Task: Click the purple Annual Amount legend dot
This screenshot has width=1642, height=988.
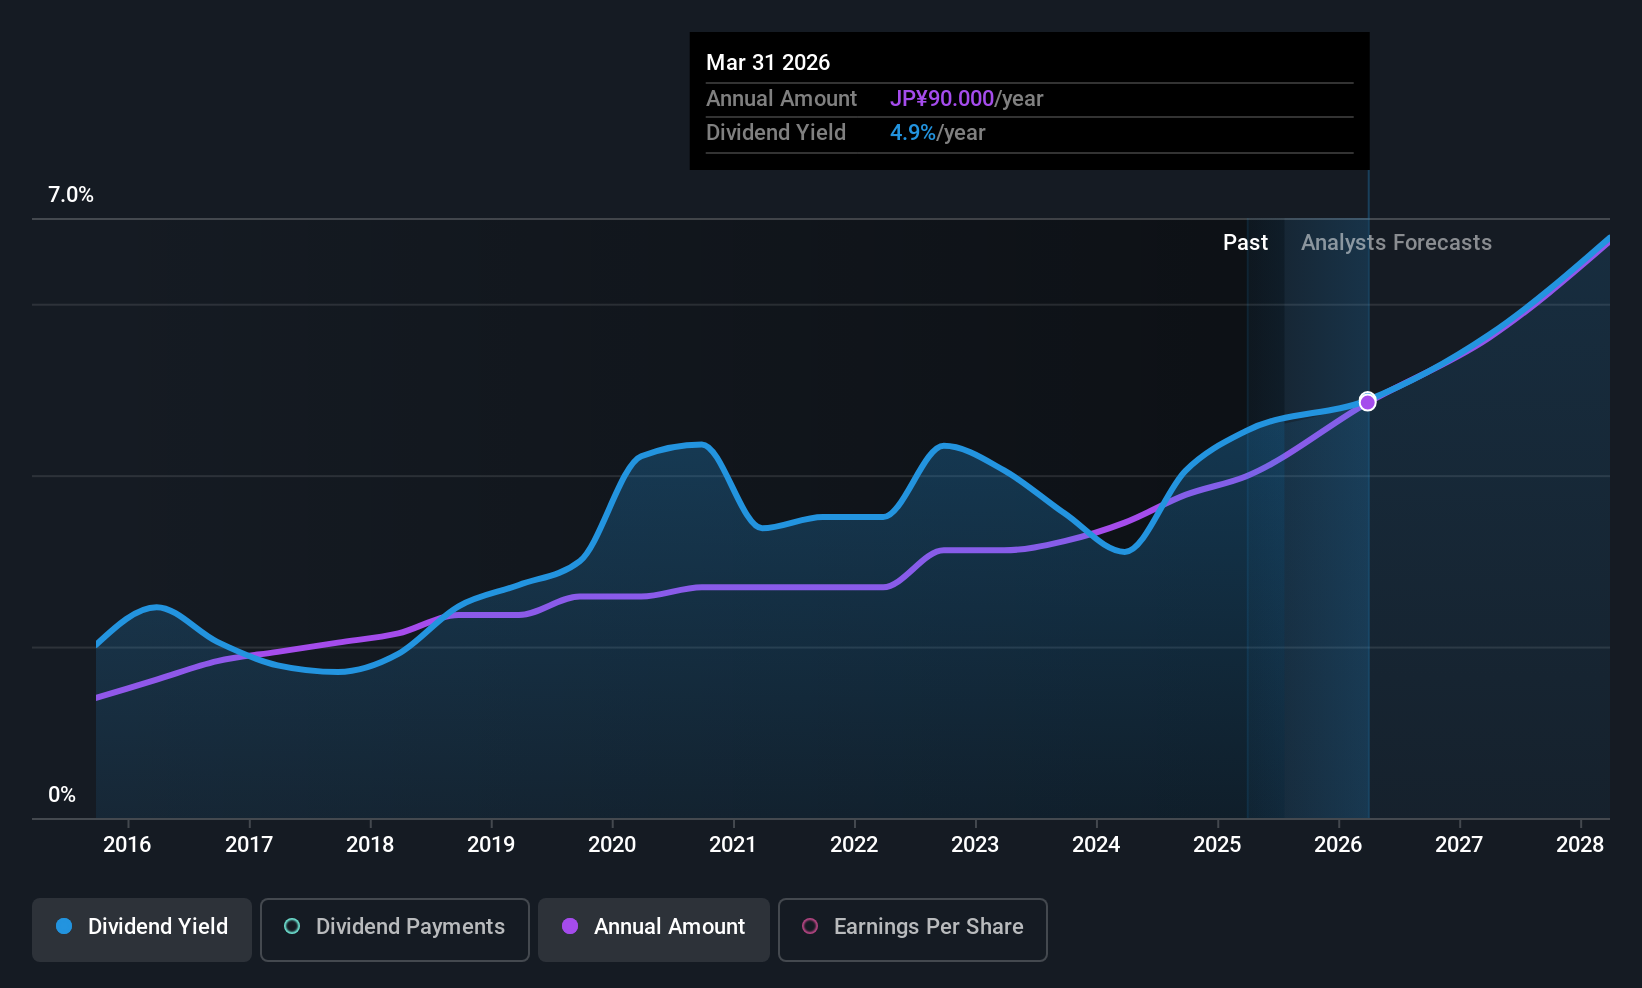Action: coord(570,926)
